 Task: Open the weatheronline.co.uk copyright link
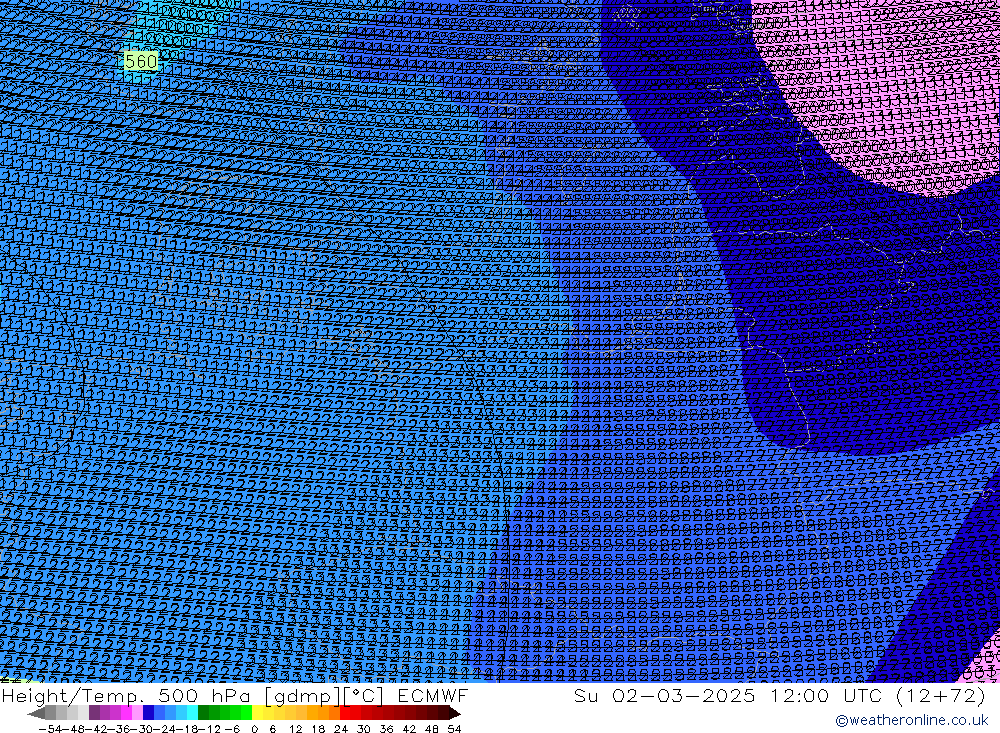(911, 720)
